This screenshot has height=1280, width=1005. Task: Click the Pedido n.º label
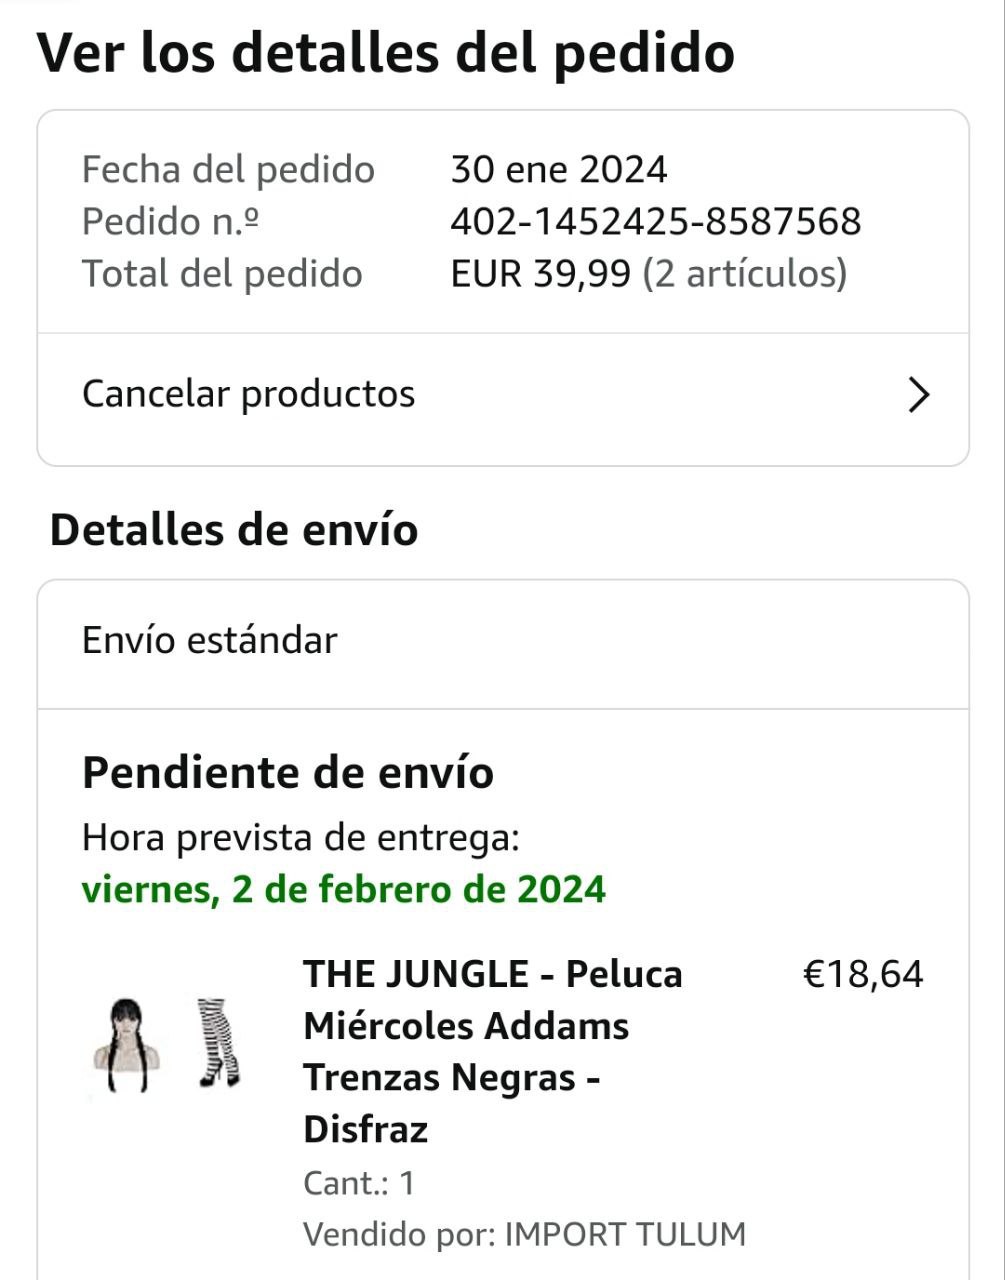coord(171,222)
